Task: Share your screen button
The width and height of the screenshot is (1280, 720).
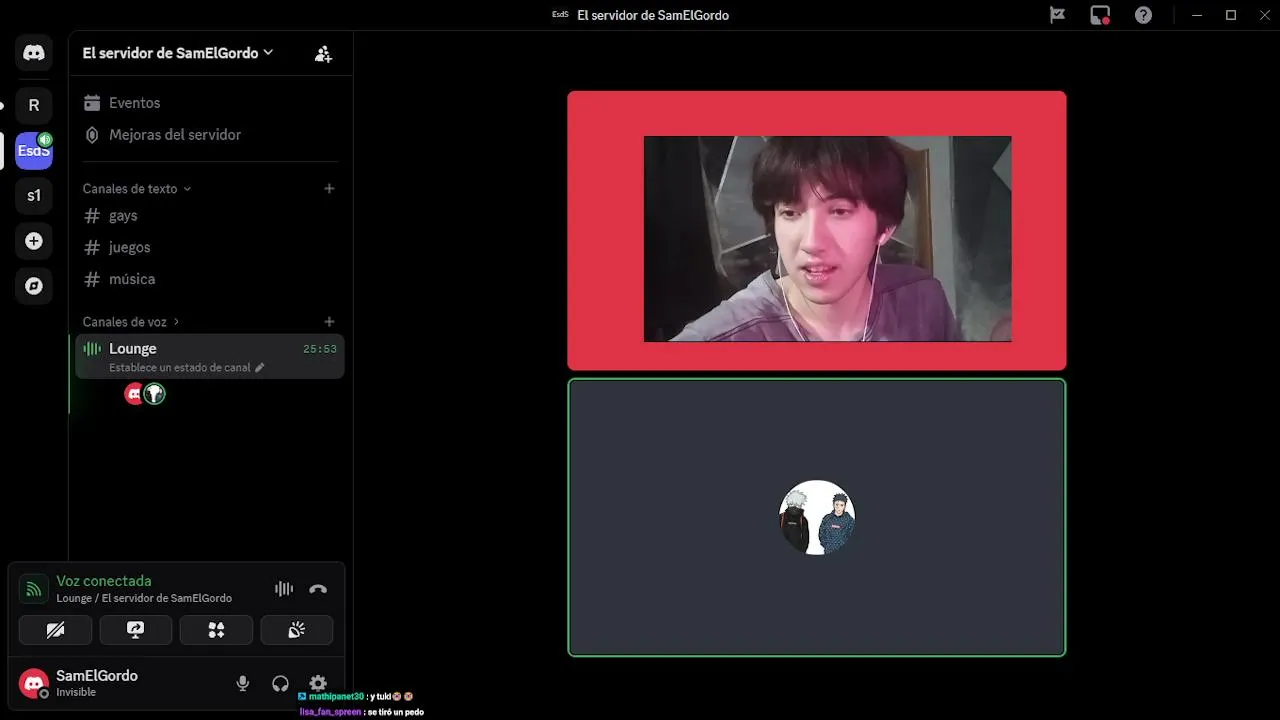Action: (136, 630)
